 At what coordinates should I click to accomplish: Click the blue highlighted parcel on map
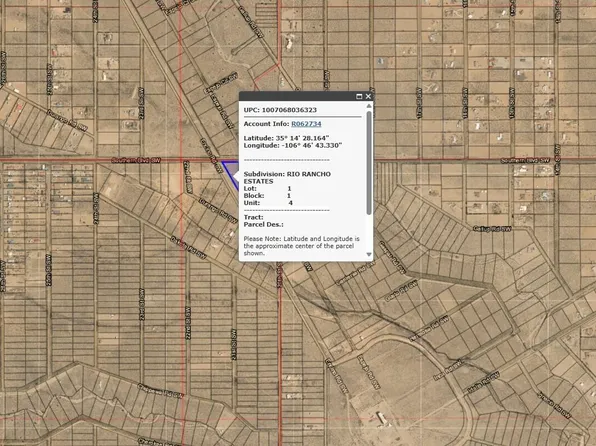tap(230, 170)
